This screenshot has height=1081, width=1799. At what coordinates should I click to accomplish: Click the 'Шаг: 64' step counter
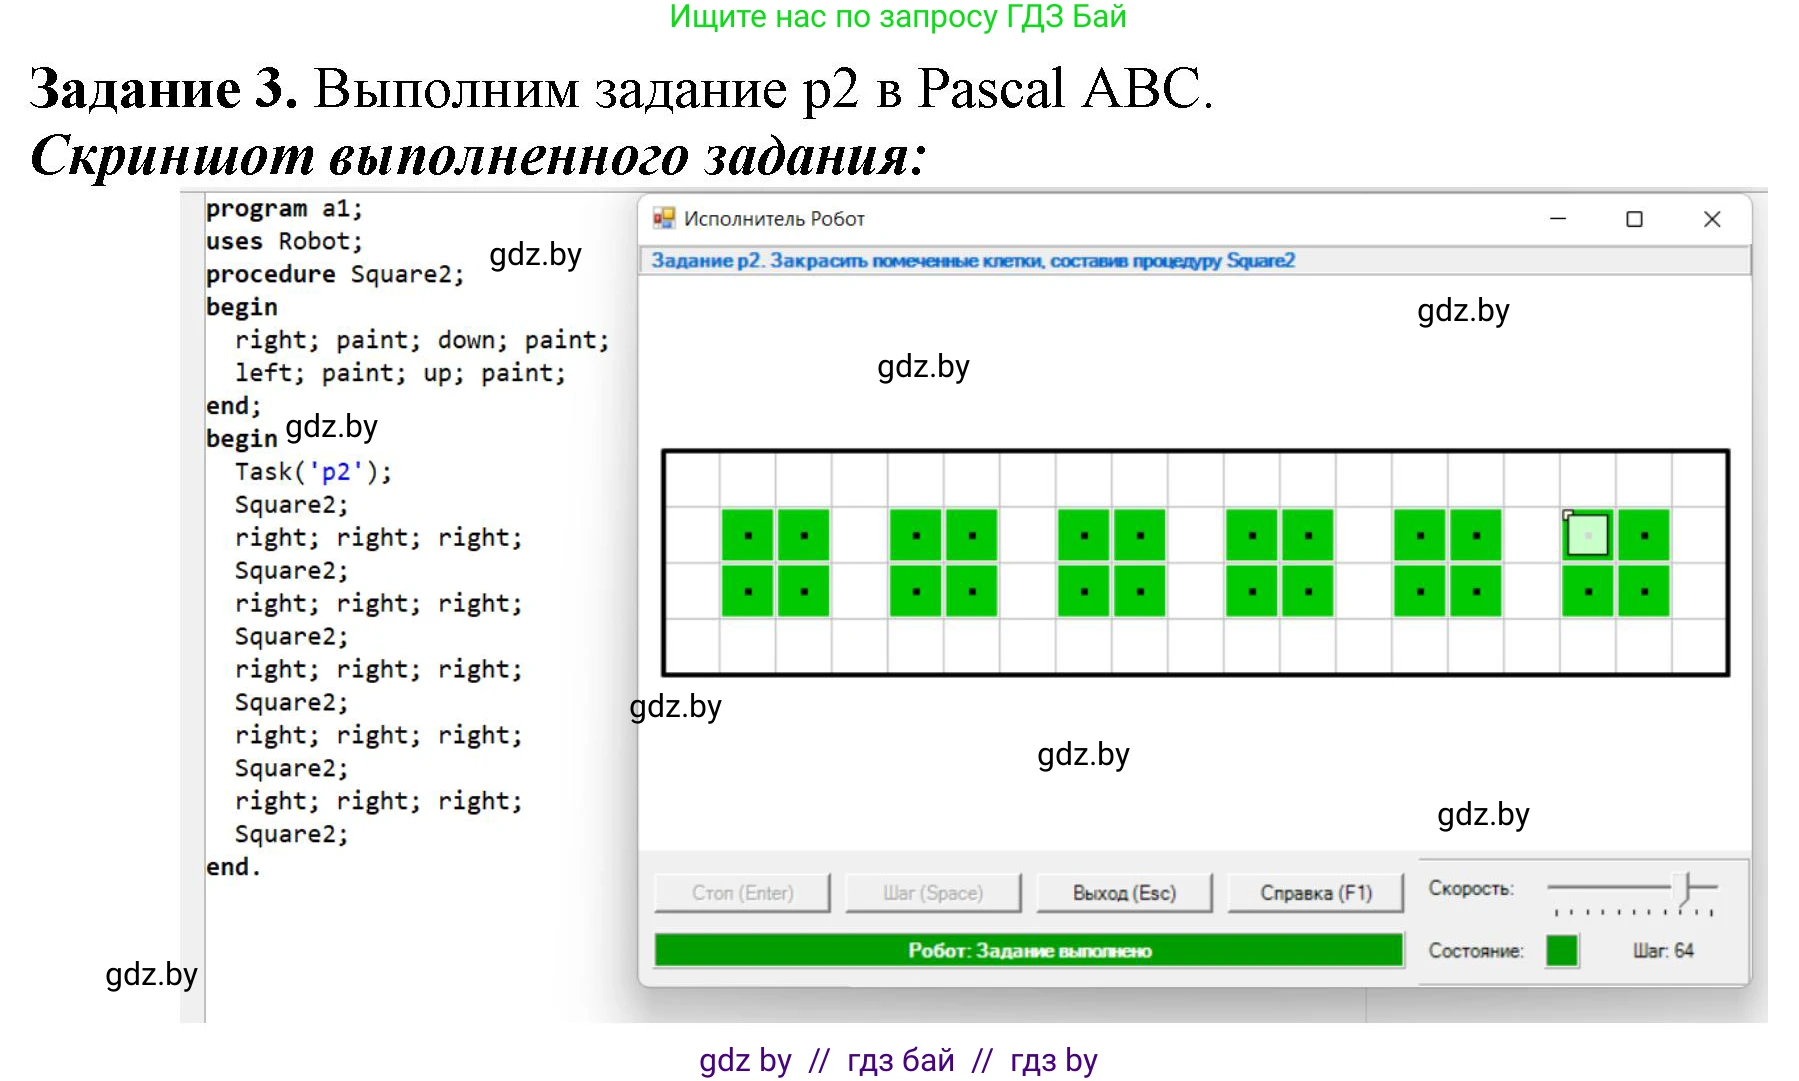point(1663,950)
